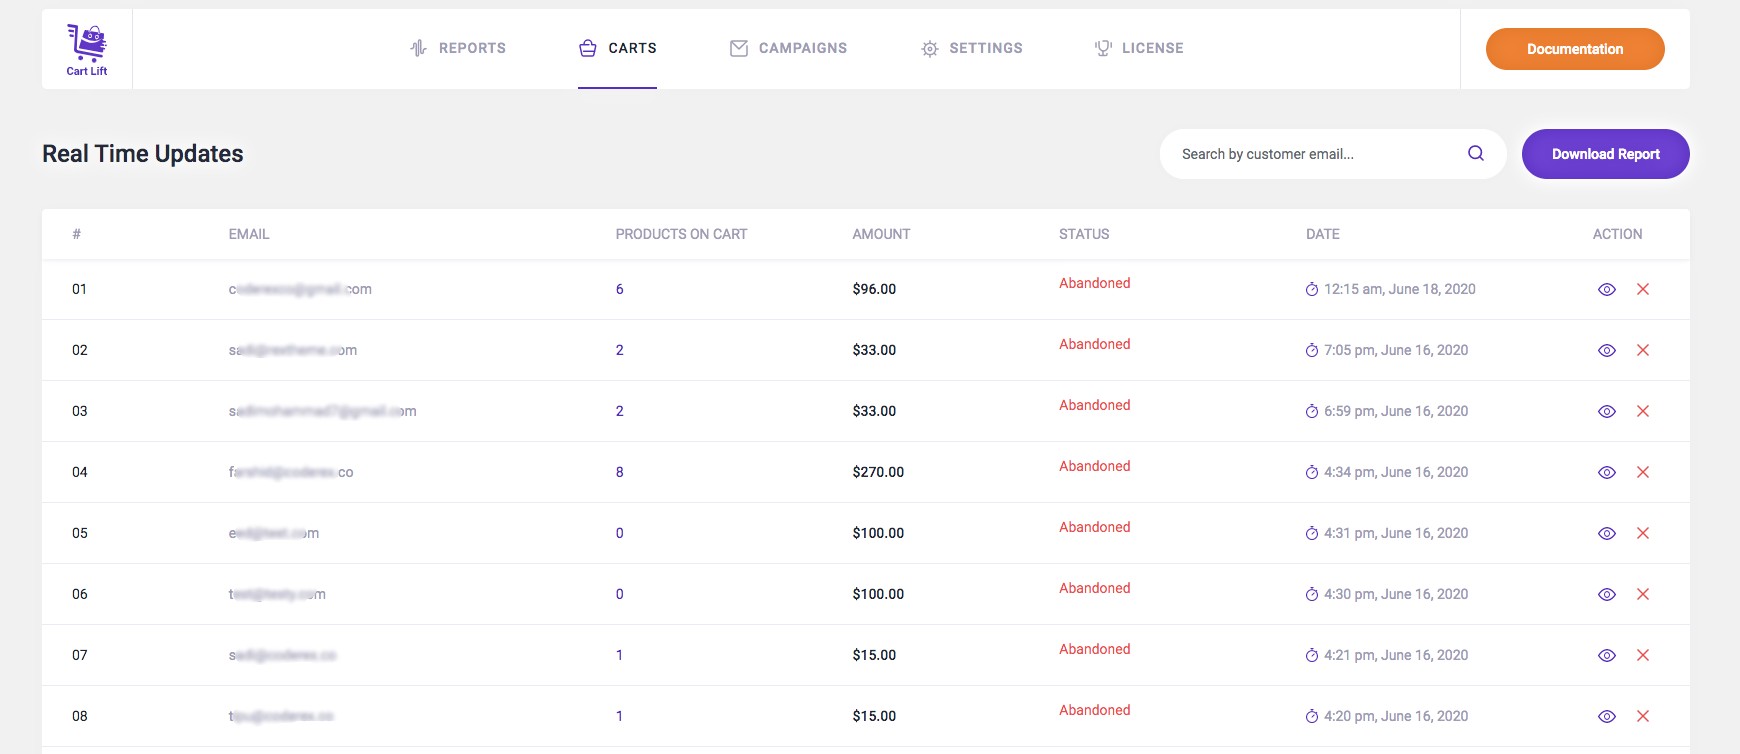Viewport: 1740px width, 754px height.
Task: Click the Abandoned status in row 05
Action: pos(1095,527)
